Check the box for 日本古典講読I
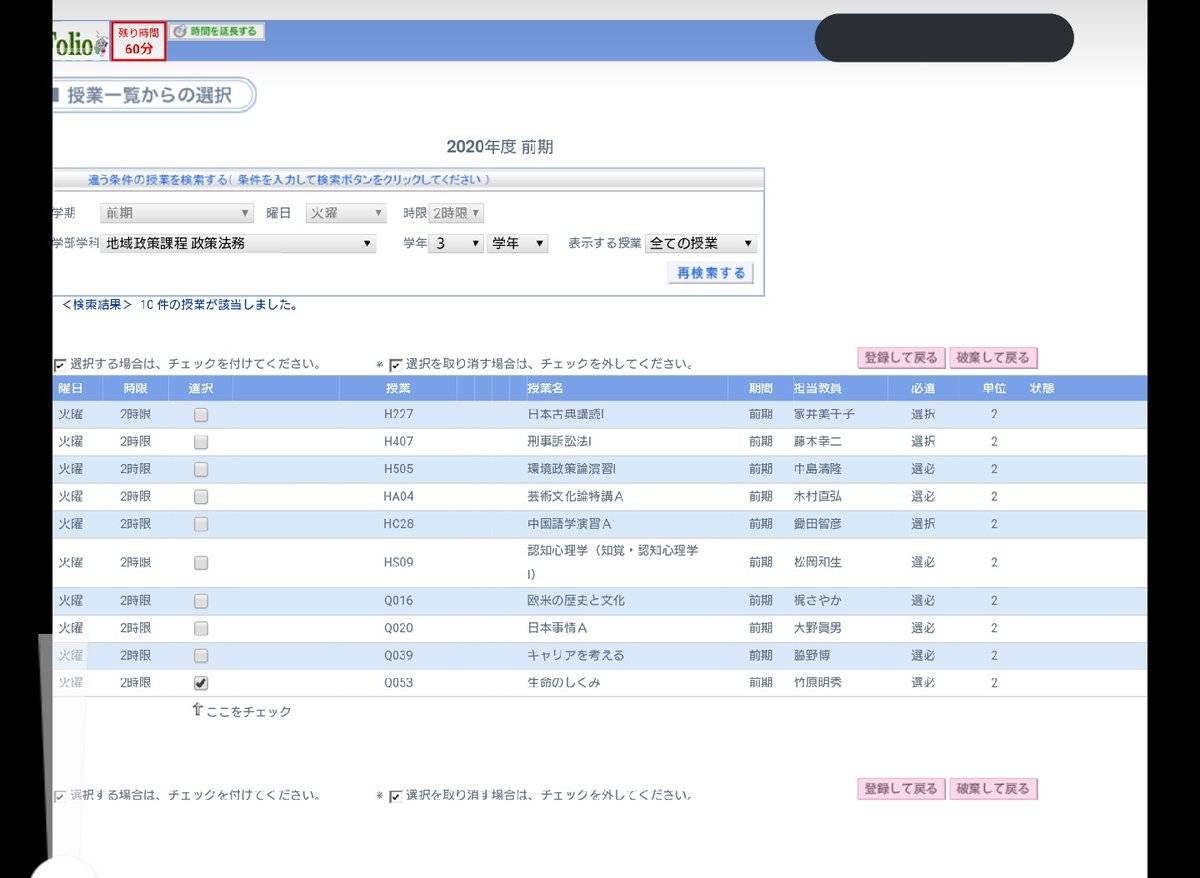Viewport: 1200px width, 878px height. click(x=200, y=413)
